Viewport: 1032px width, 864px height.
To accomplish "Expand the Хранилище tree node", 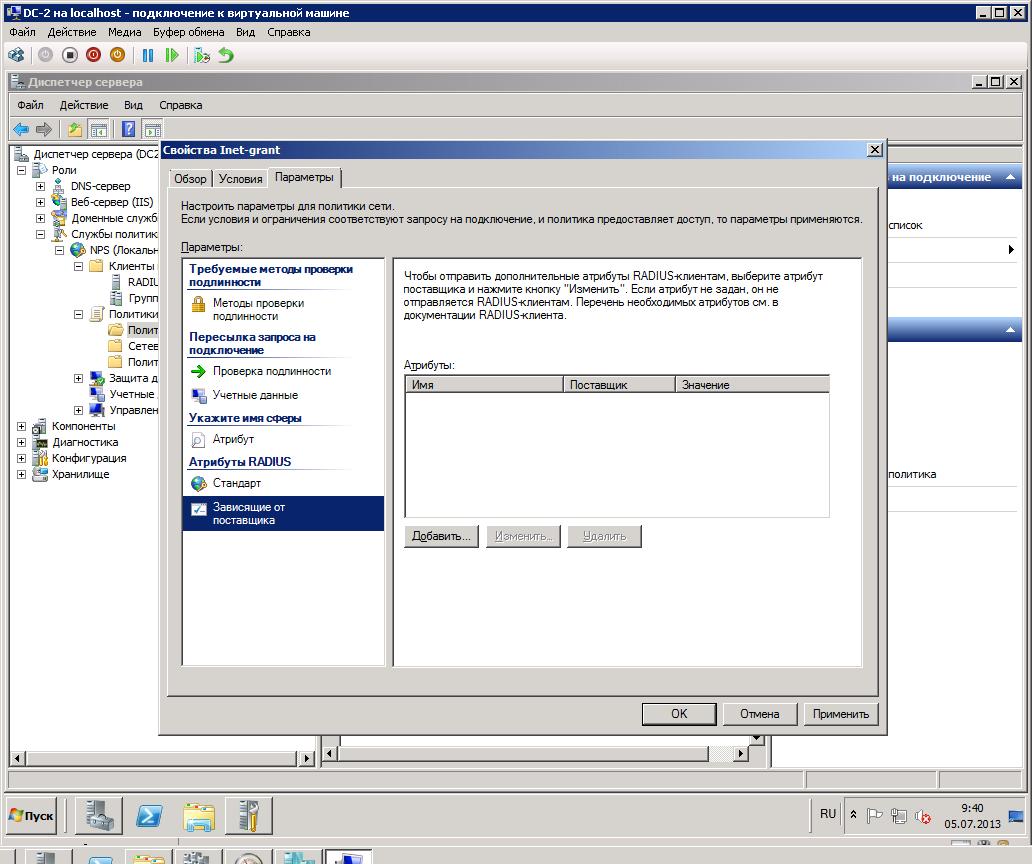I will [22, 474].
